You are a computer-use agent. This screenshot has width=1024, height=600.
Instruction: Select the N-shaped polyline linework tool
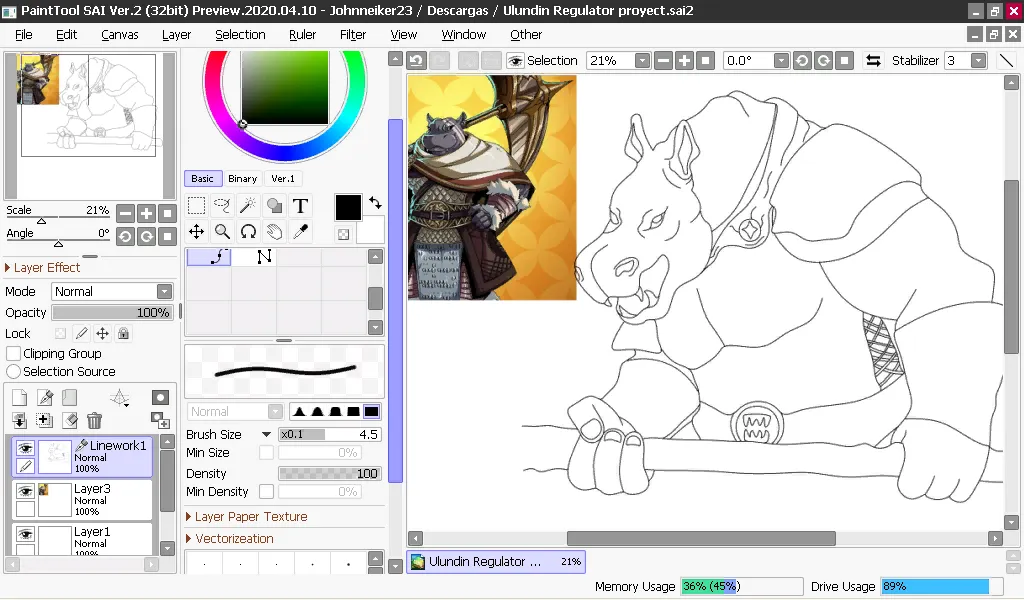click(264, 257)
